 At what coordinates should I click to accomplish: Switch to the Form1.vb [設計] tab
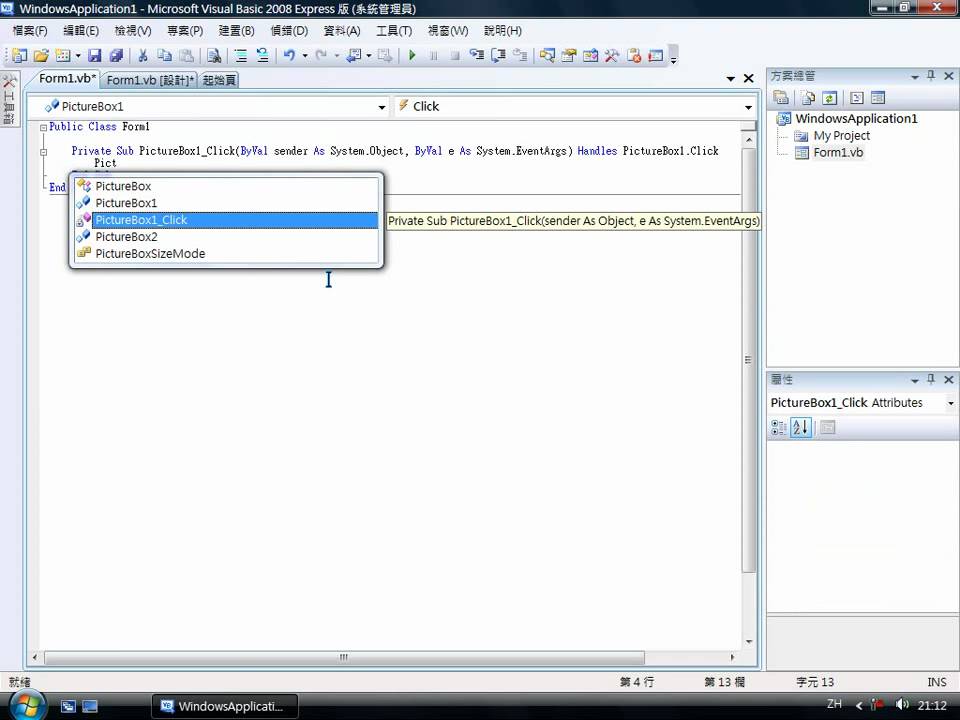point(151,80)
